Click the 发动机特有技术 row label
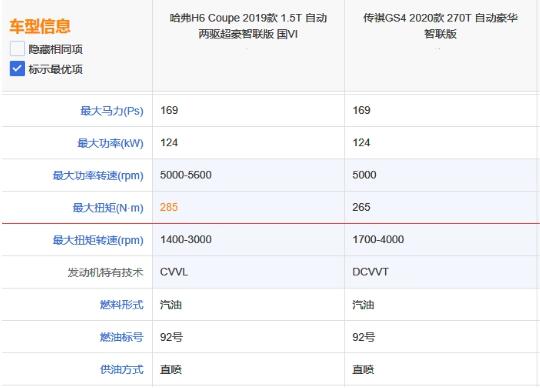 (x=105, y=272)
